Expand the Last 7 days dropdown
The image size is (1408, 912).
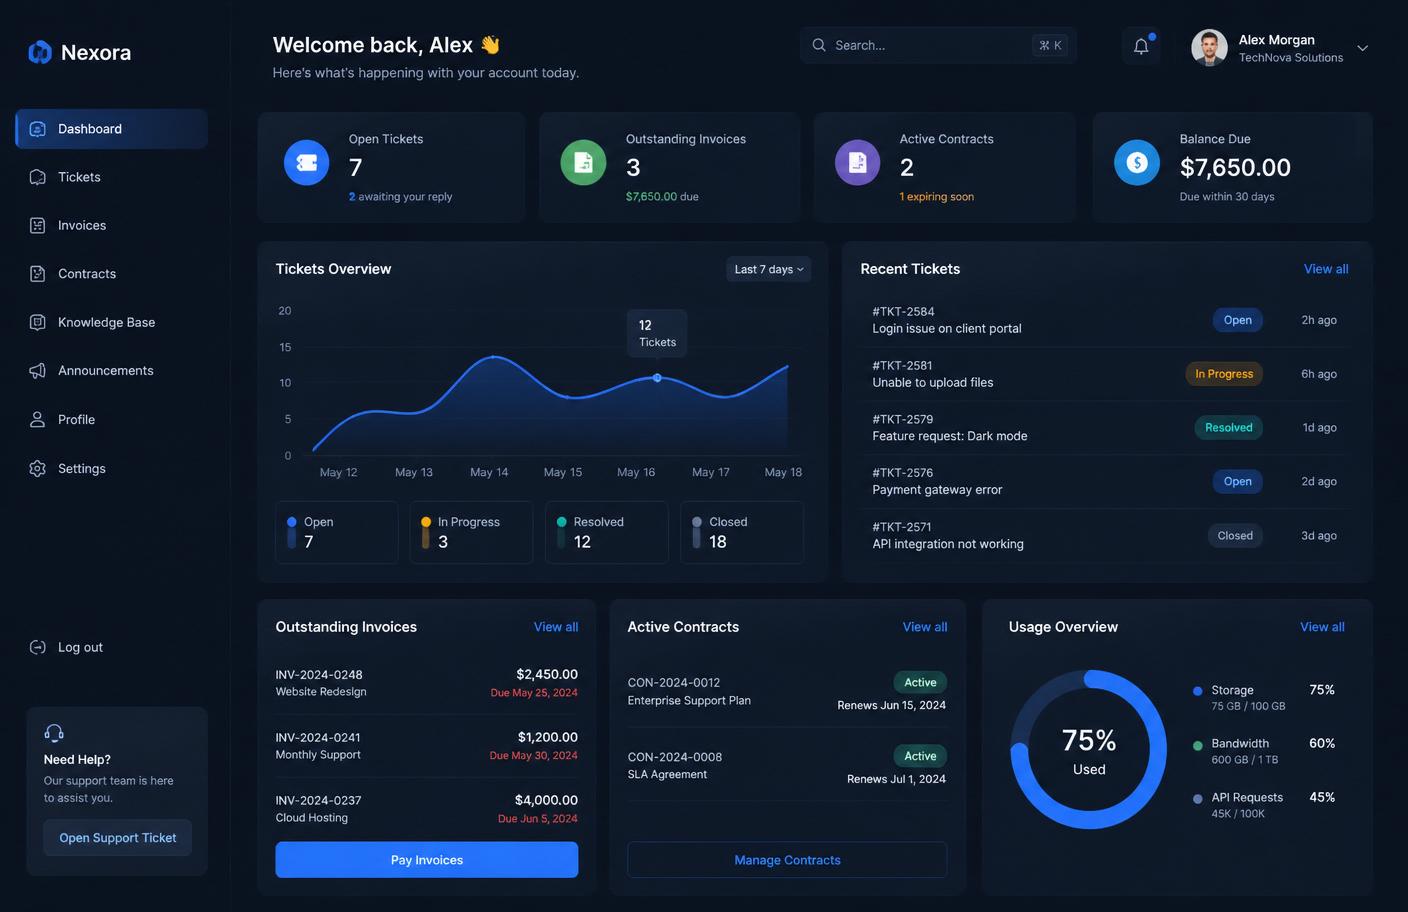pyautogui.click(x=768, y=269)
